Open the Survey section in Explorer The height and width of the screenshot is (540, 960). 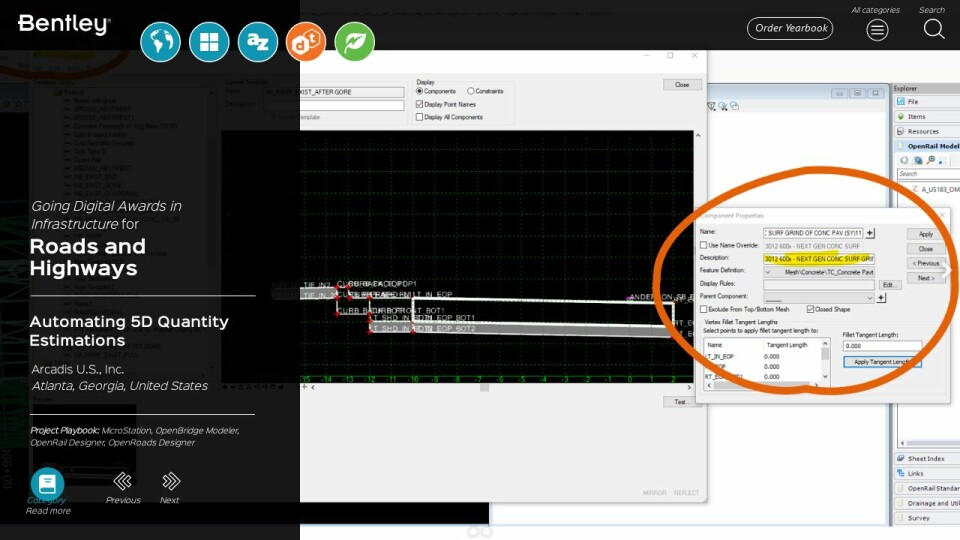(928, 518)
